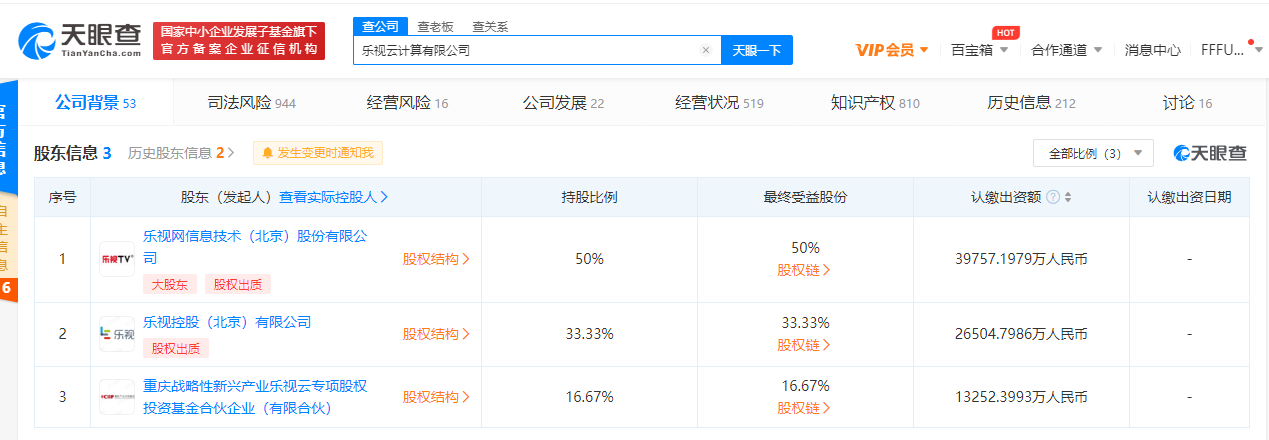This screenshot has width=1269, height=440.
Task: Click the 50% value in the 持股比例 column
Action: (589, 259)
